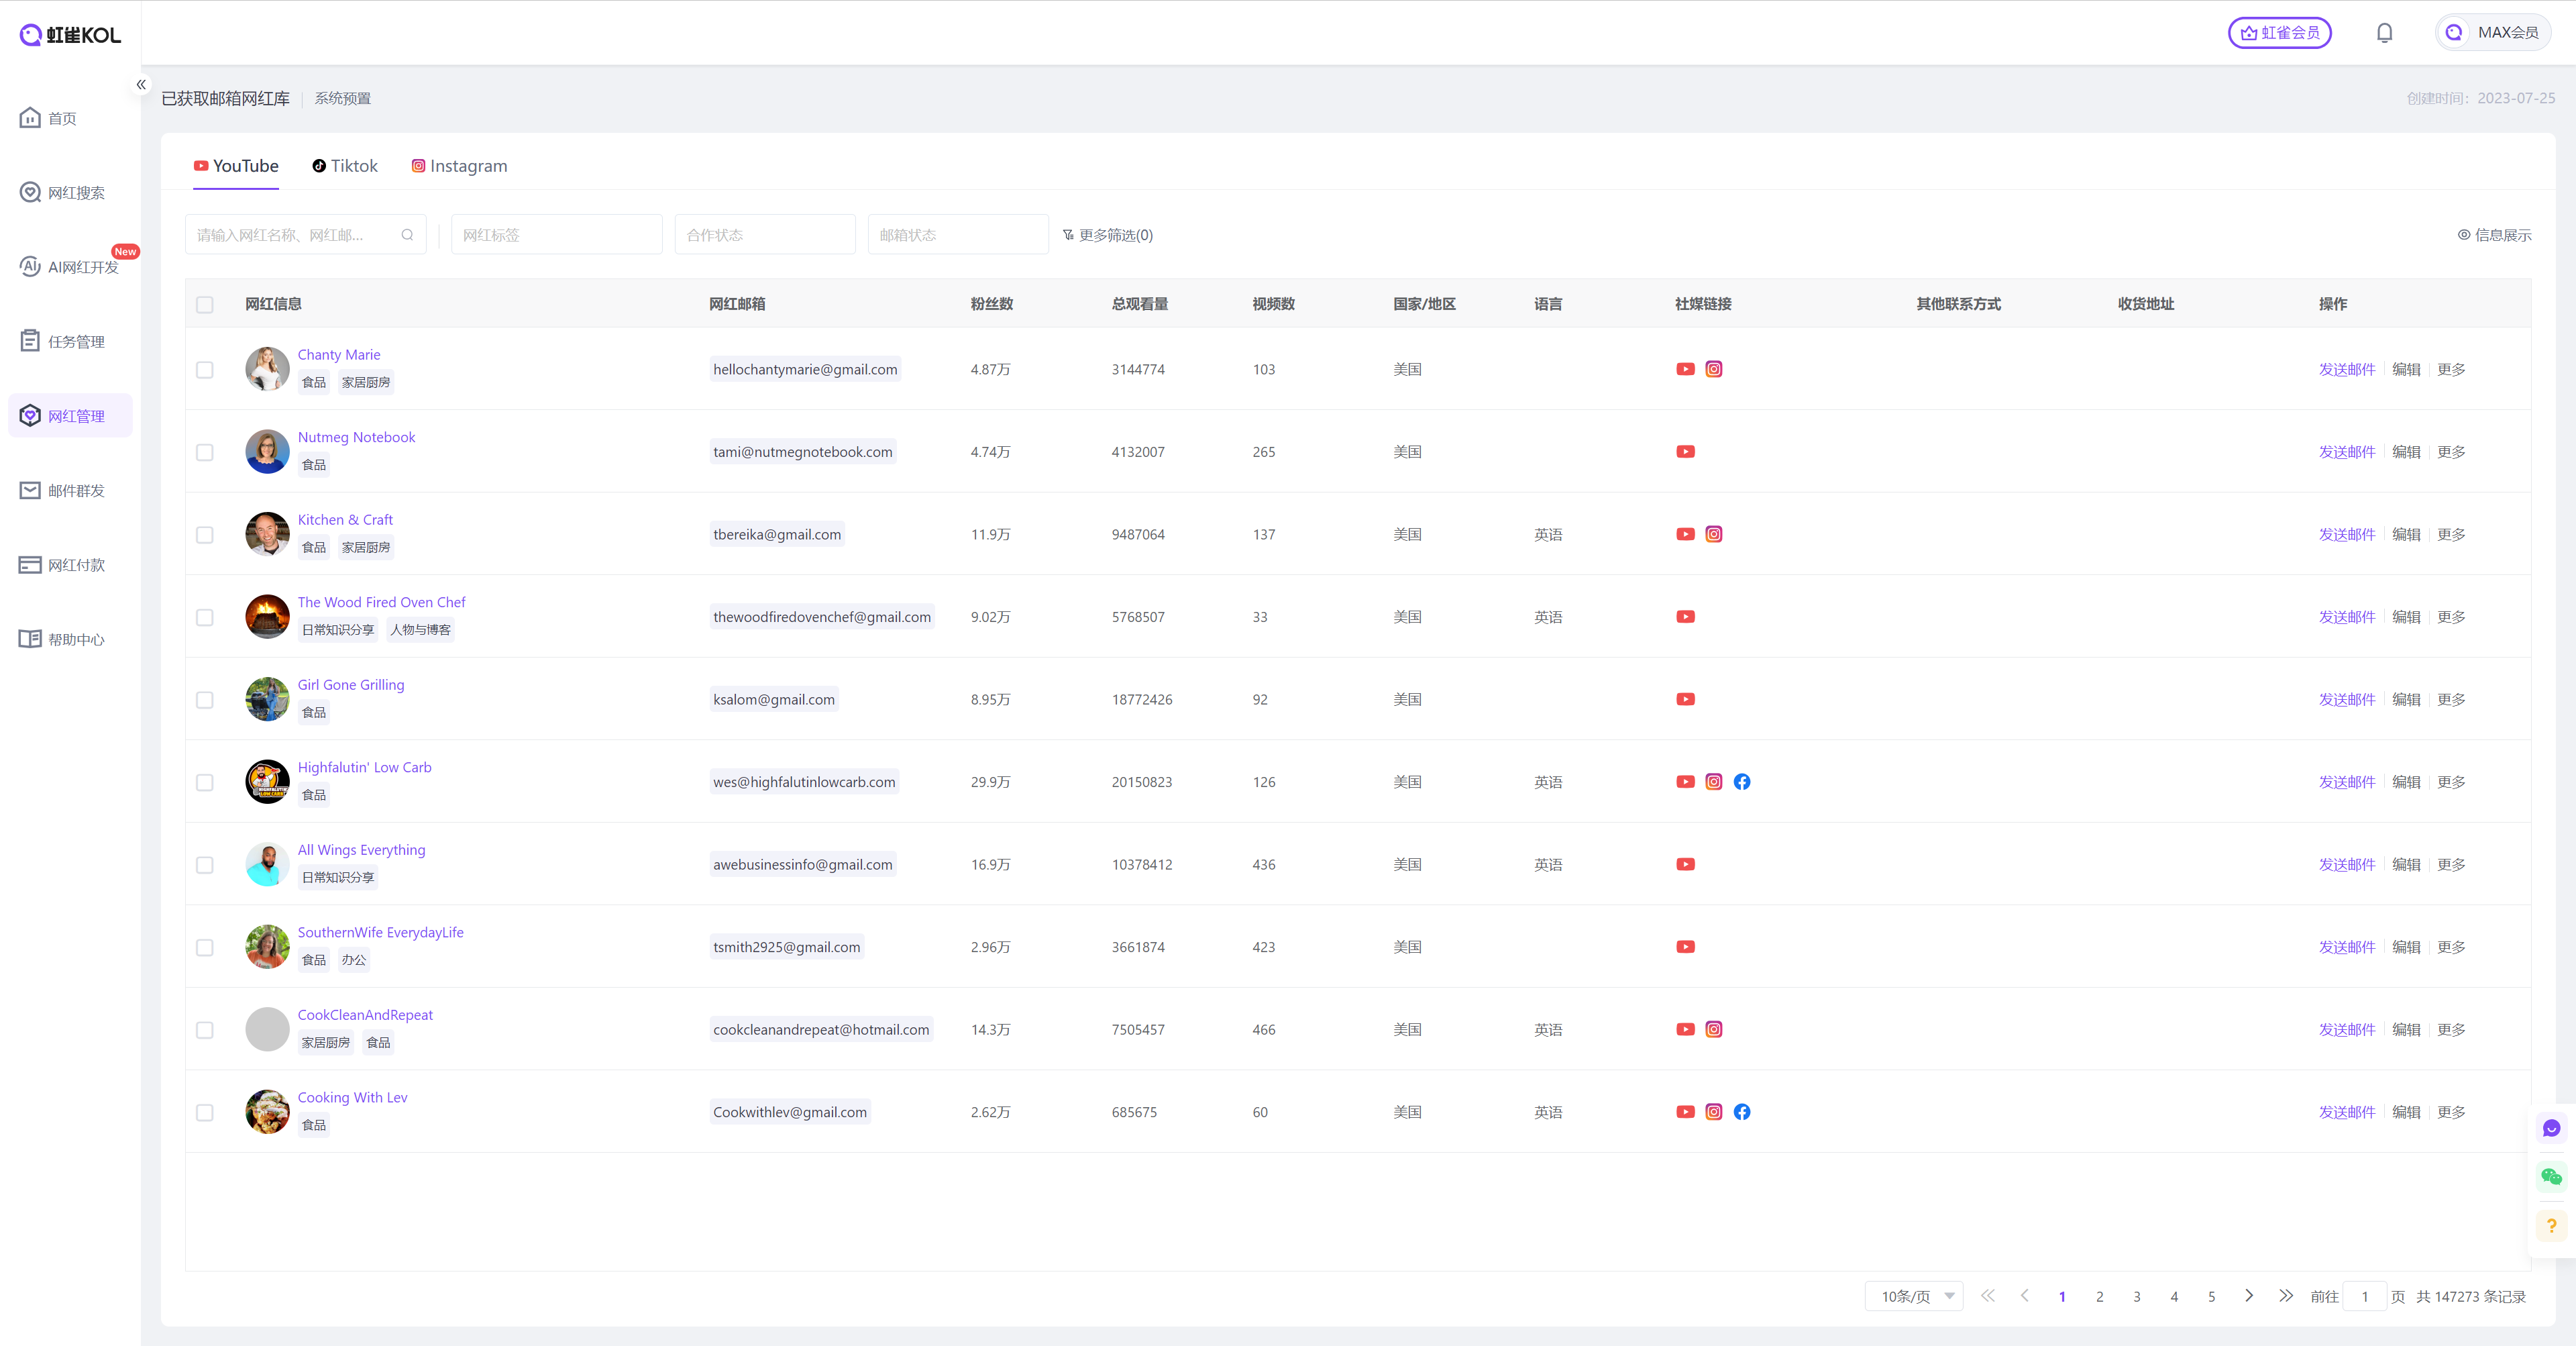The image size is (2576, 1346).
Task: Open Highfalutin' Low Carb Instagram link
Action: [x=1713, y=782]
